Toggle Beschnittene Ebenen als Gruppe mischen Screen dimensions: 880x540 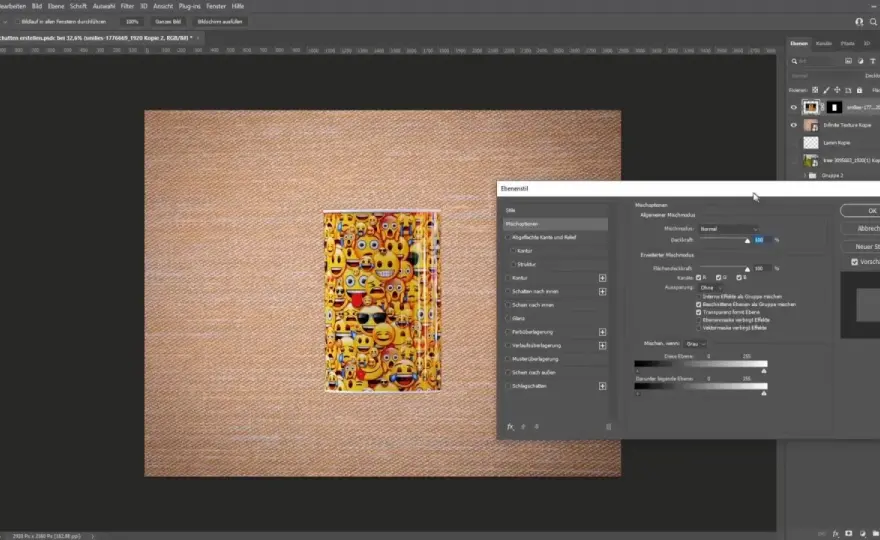[x=699, y=304]
